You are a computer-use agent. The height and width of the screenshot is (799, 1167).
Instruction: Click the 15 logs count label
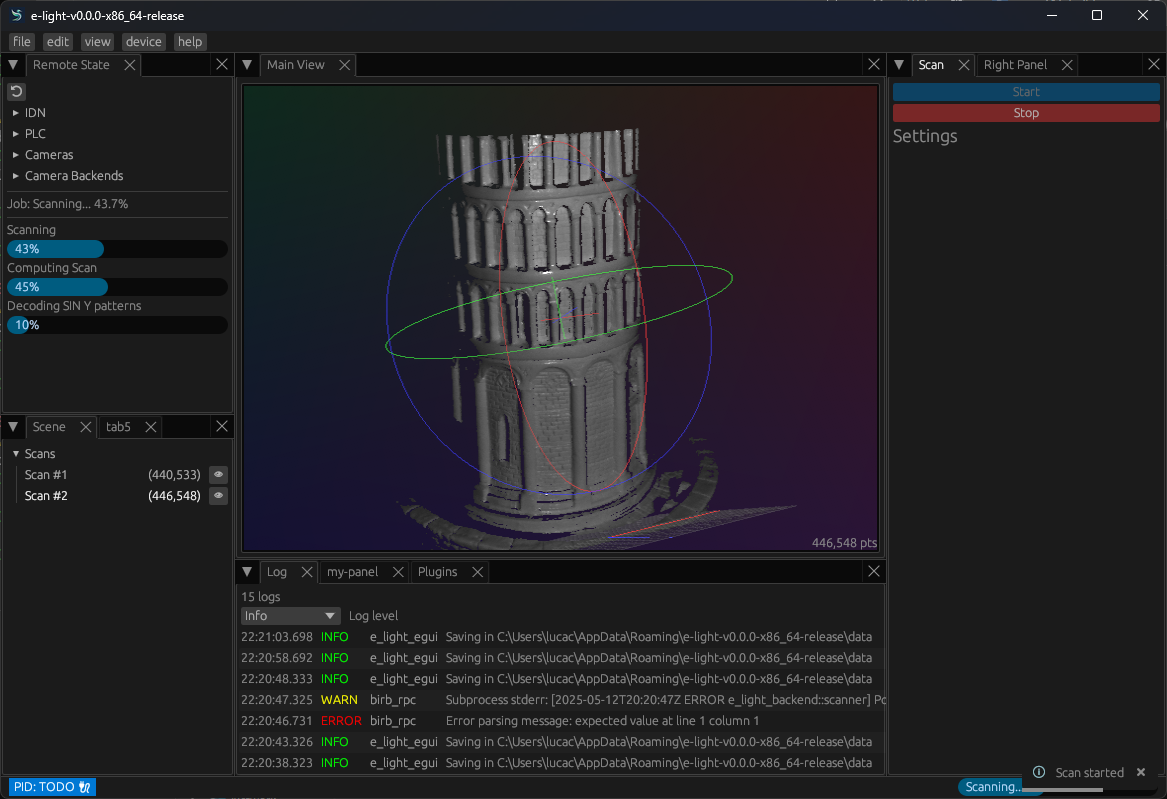click(260, 597)
